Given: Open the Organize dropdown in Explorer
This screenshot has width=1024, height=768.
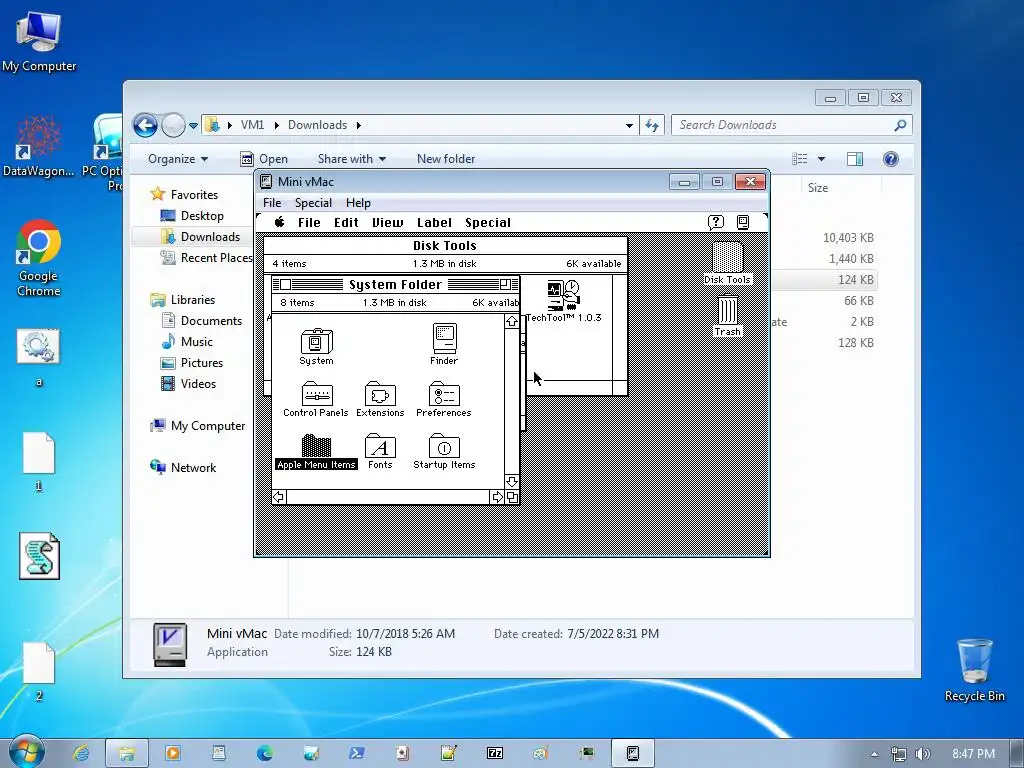Looking at the screenshot, I should pyautogui.click(x=178, y=159).
